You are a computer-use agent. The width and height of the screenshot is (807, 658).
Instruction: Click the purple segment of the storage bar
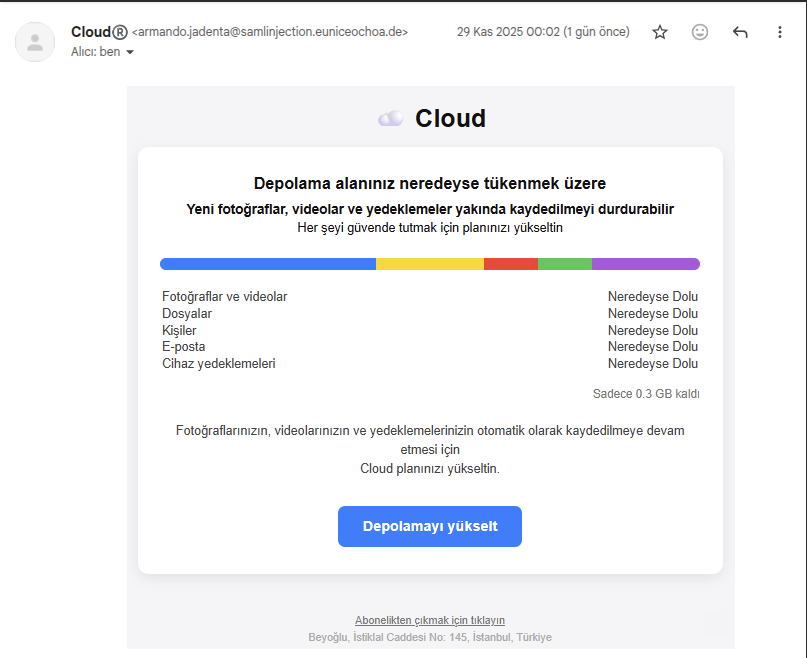tap(646, 264)
